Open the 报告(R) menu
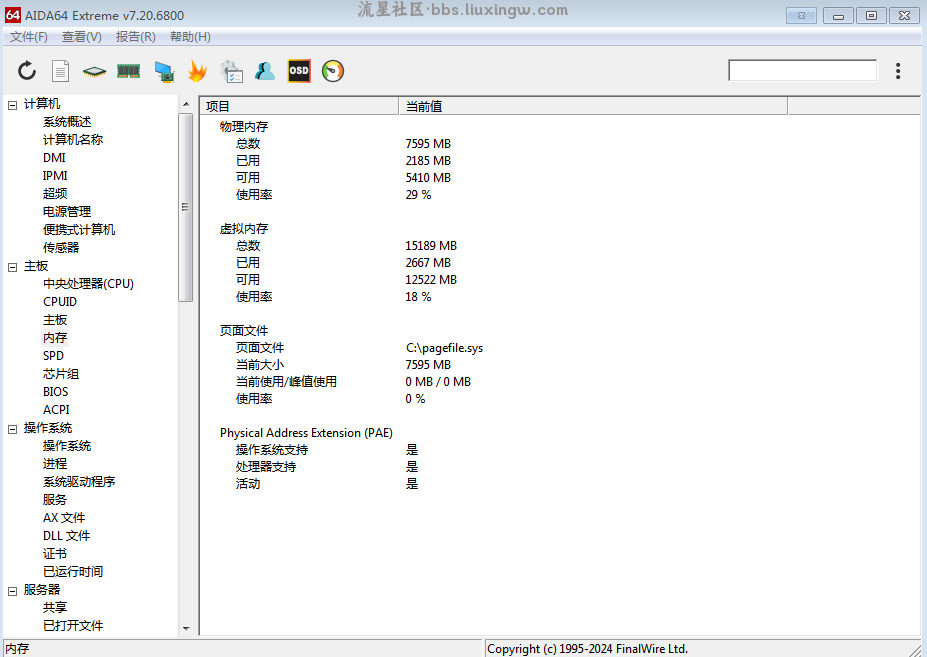This screenshot has height=657, width=927. [135, 37]
